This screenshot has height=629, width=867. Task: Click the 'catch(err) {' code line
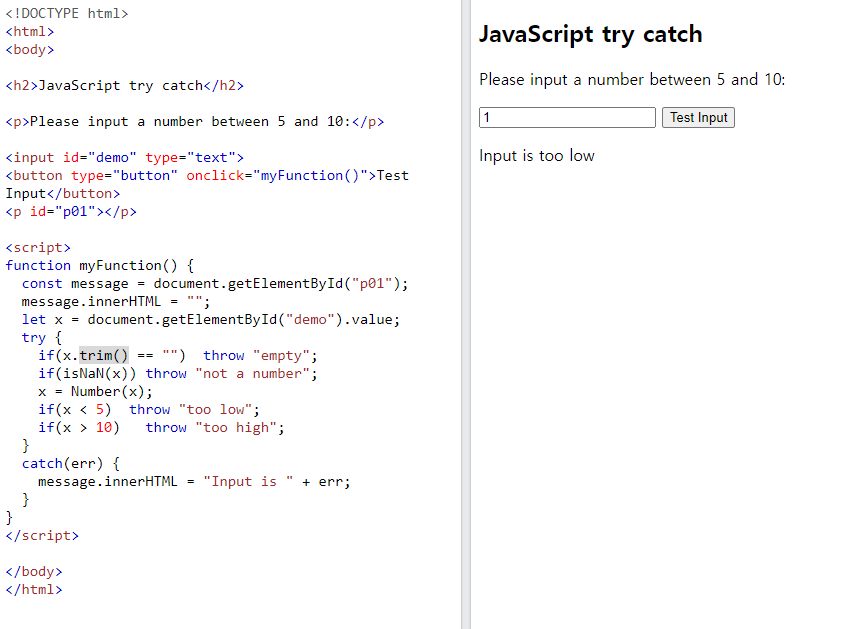[71, 464]
